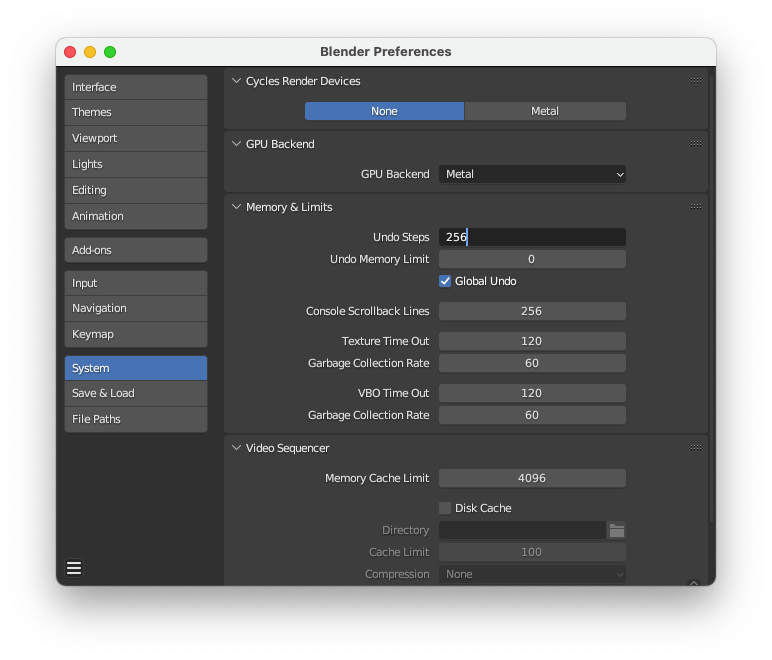This screenshot has width=772, height=660.
Task: Open the File Paths preferences tab
Action: [x=136, y=419]
